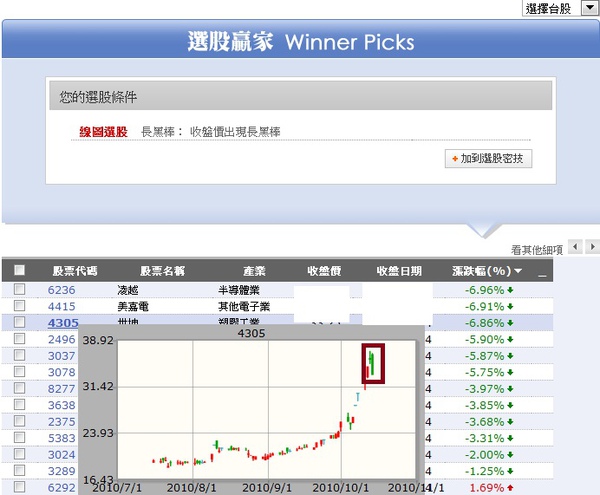600x495 pixels.
Task: Go to previous detail columns arrow
Action: coord(575,247)
